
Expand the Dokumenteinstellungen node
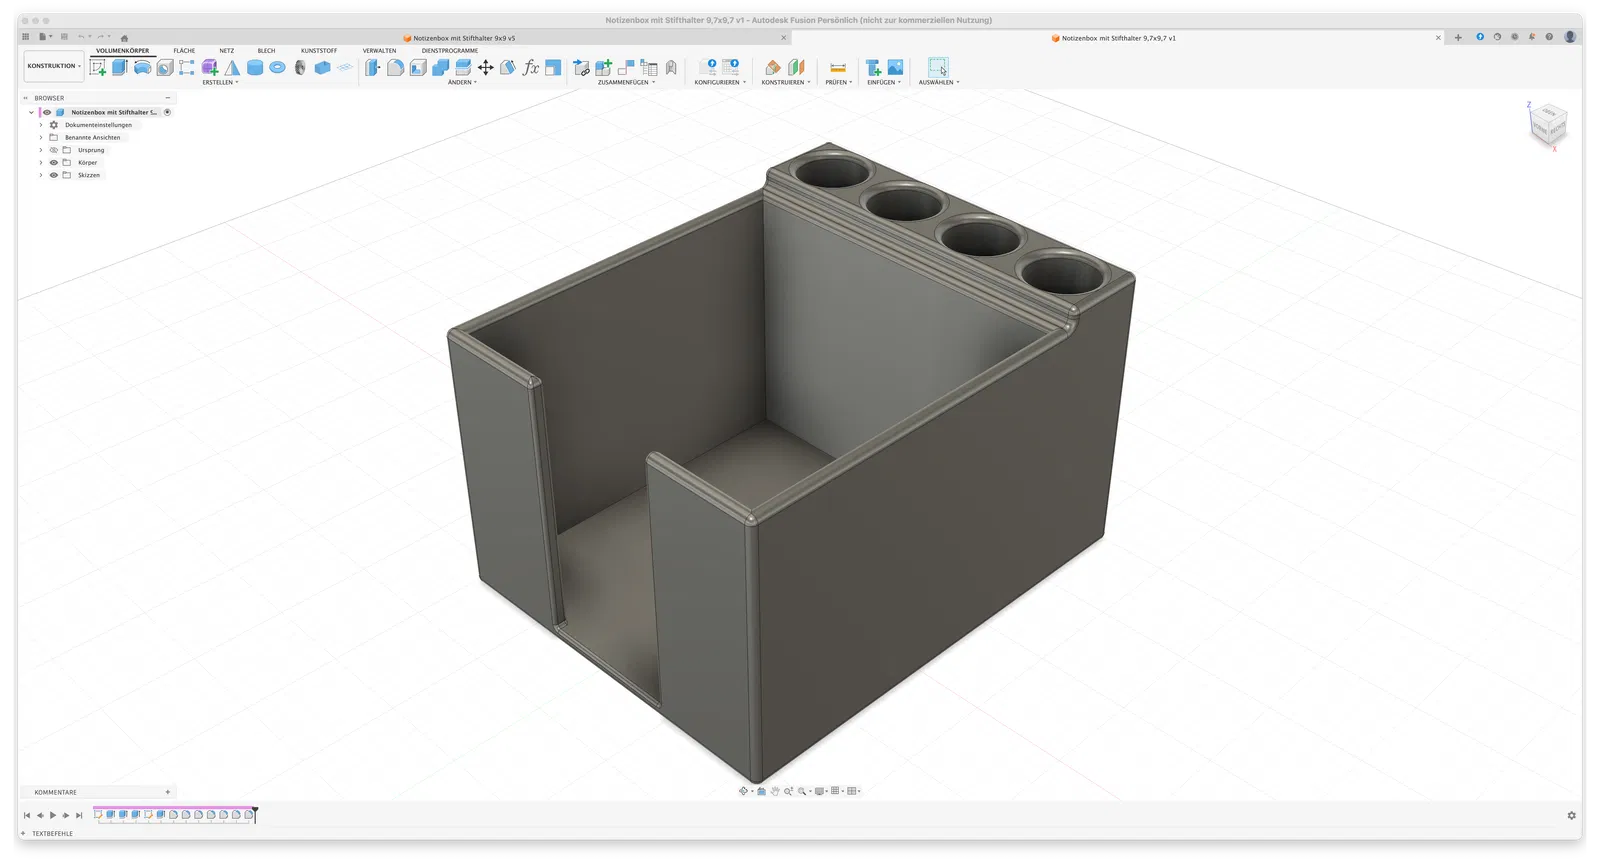click(41, 125)
